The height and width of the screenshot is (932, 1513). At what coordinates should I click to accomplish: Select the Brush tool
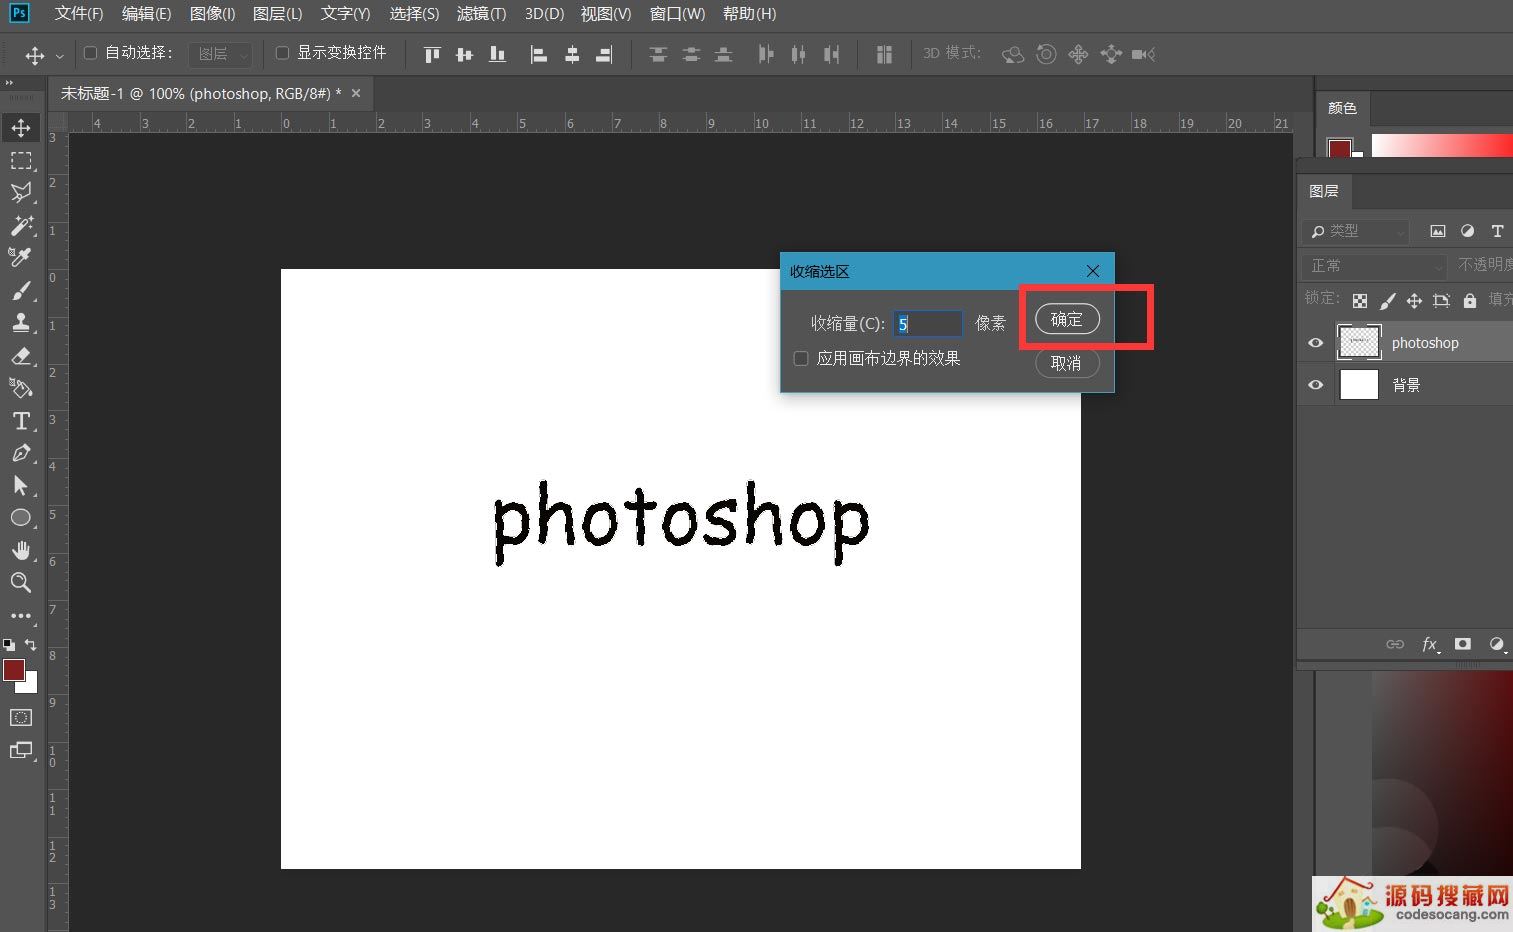[x=21, y=291]
